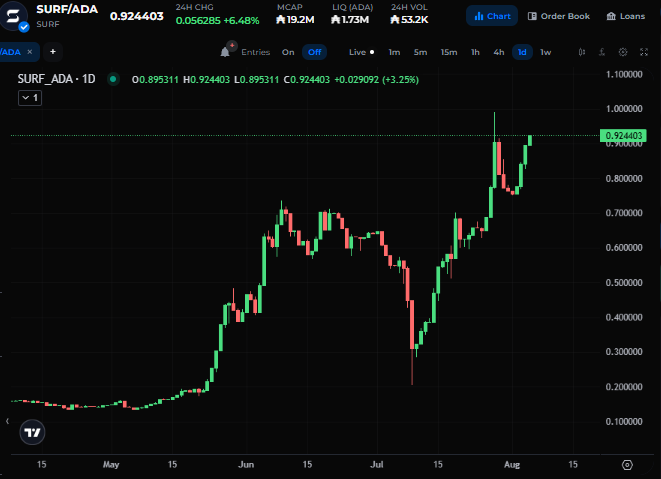661x479 pixels.
Task: Click the Jun date axis label
Action: click(246, 464)
